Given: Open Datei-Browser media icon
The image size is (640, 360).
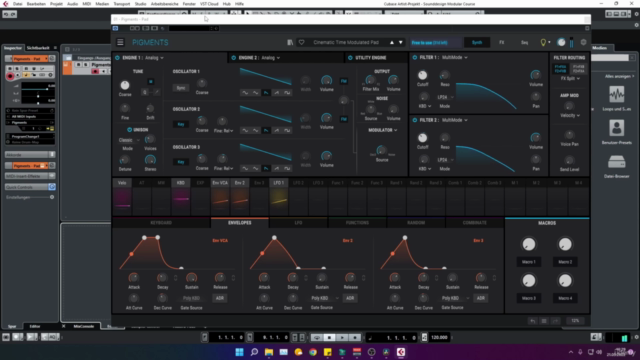Looking at the screenshot, I should tap(616, 162).
